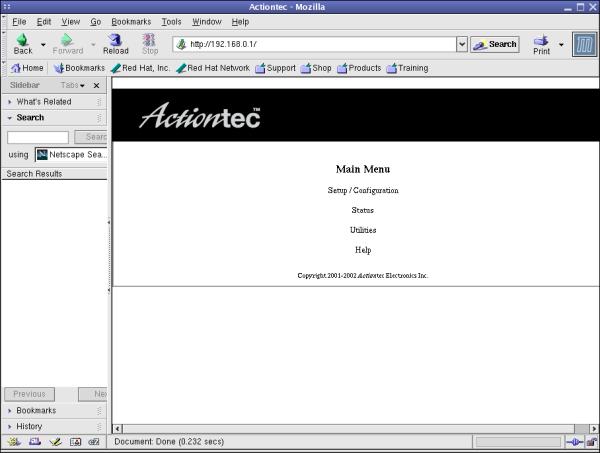Go to Home in the personal toolbar
The image size is (600, 453).
pos(27,68)
